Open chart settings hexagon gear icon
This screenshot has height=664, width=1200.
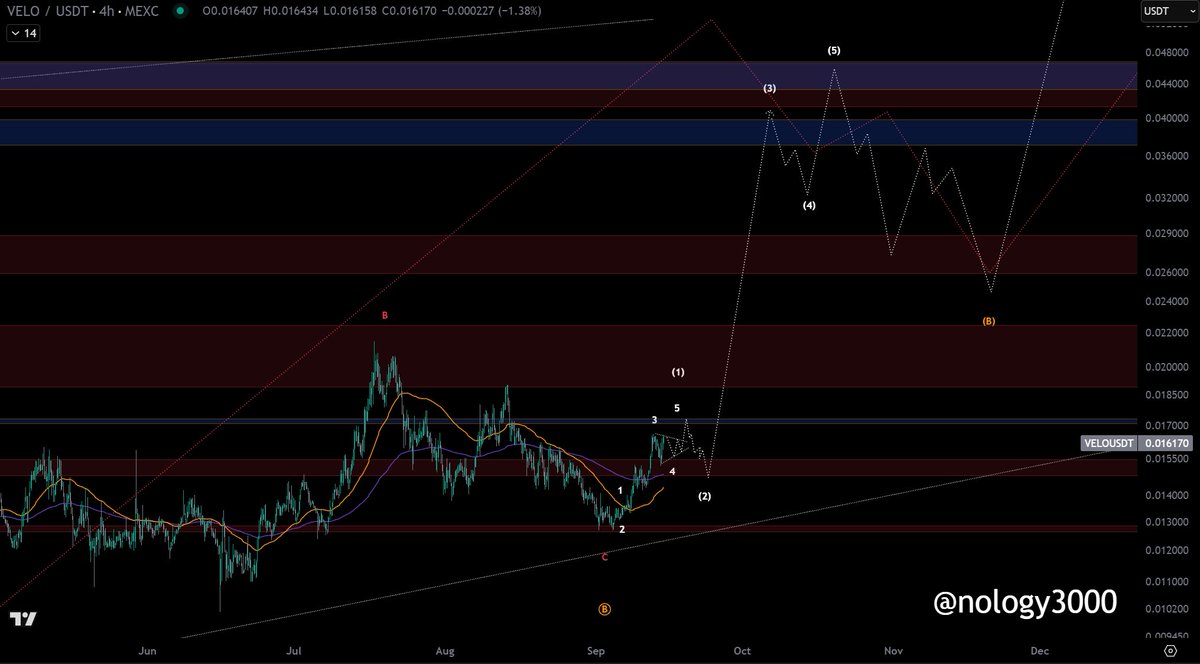(x=1169, y=650)
